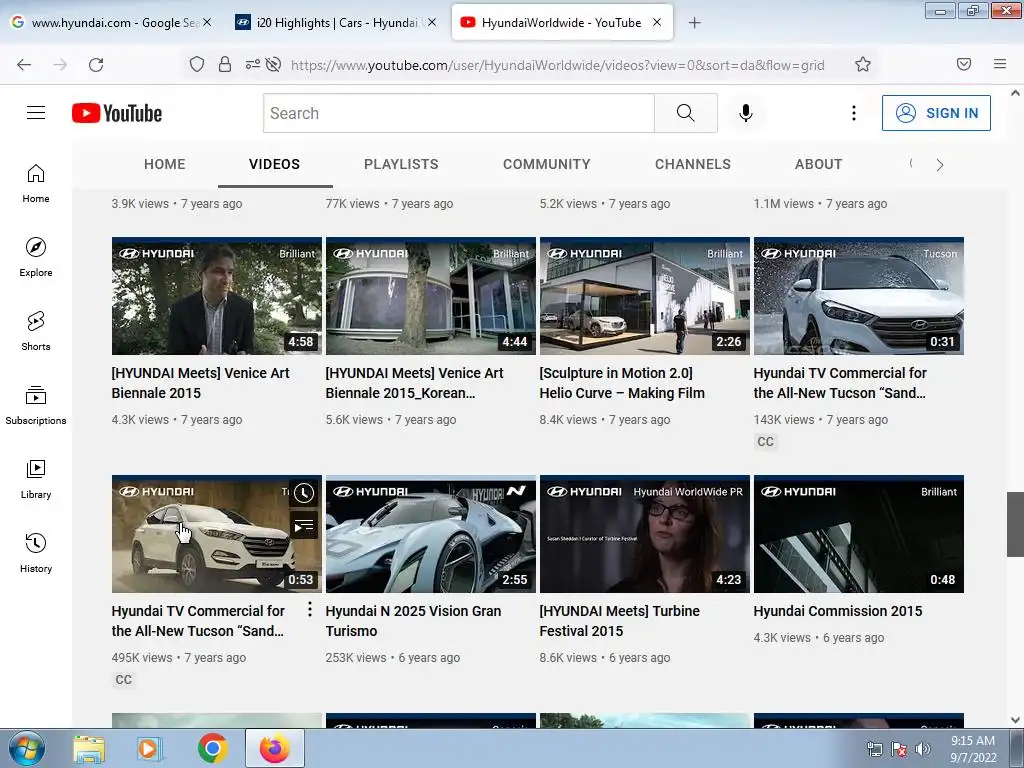Screen dimensions: 1024x768
Task: Play the Venice Art Biennale 2015 4:58 thumbnail
Action: click(217, 296)
